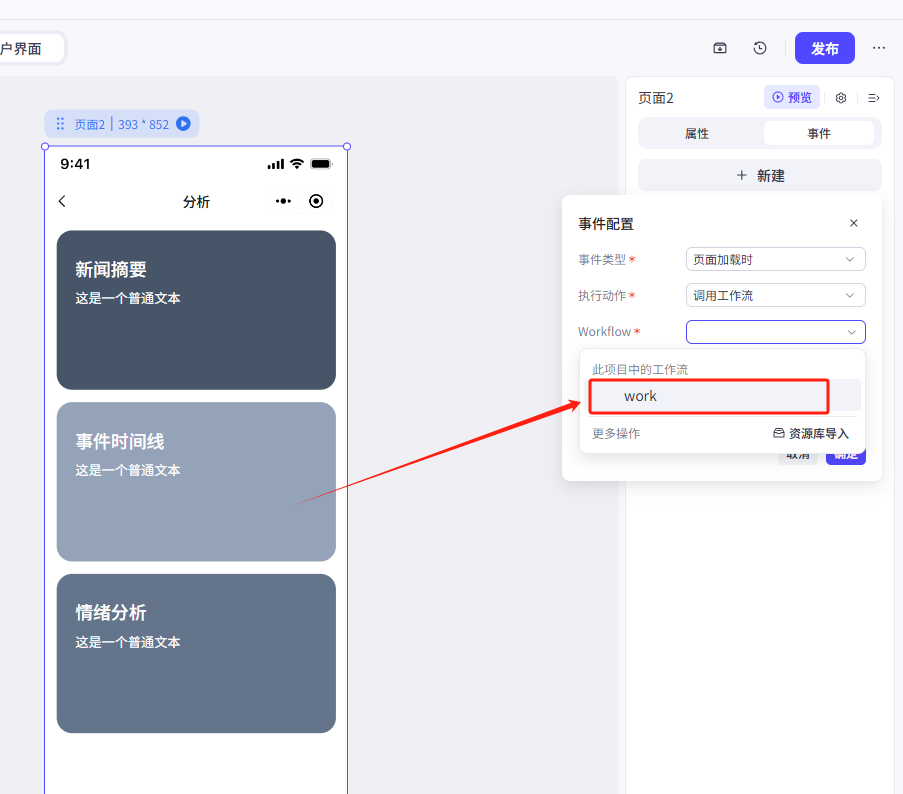
Task: Switch to the 属性 tab
Action: (x=697, y=133)
